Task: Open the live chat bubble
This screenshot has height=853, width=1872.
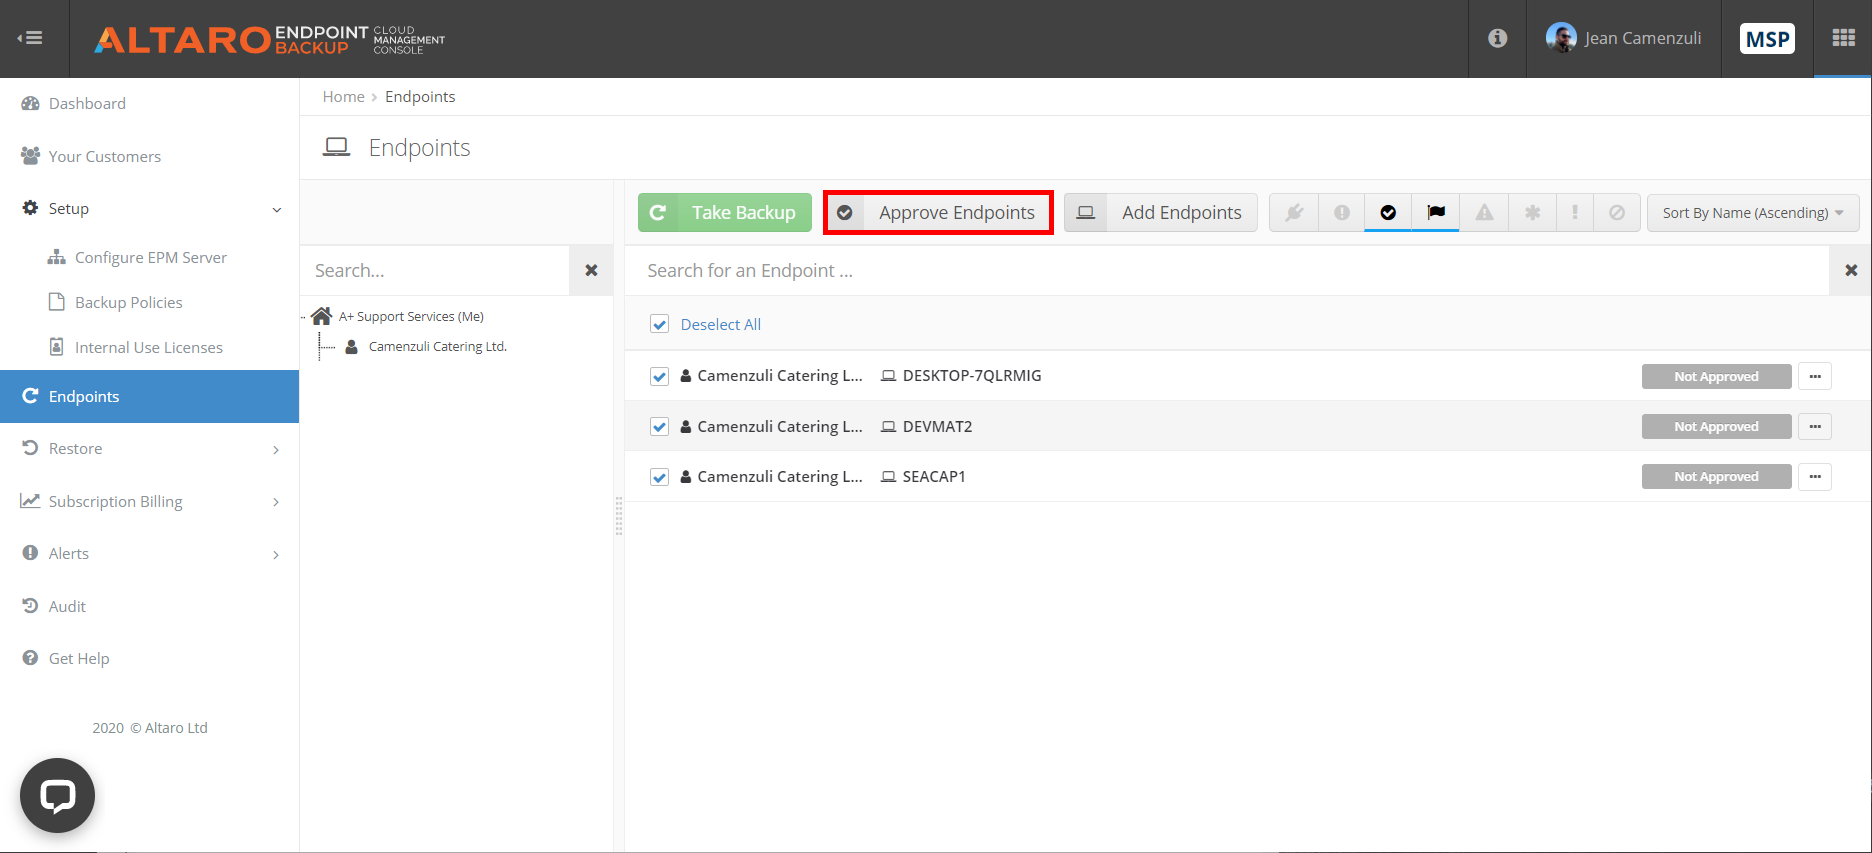Action: (x=57, y=796)
